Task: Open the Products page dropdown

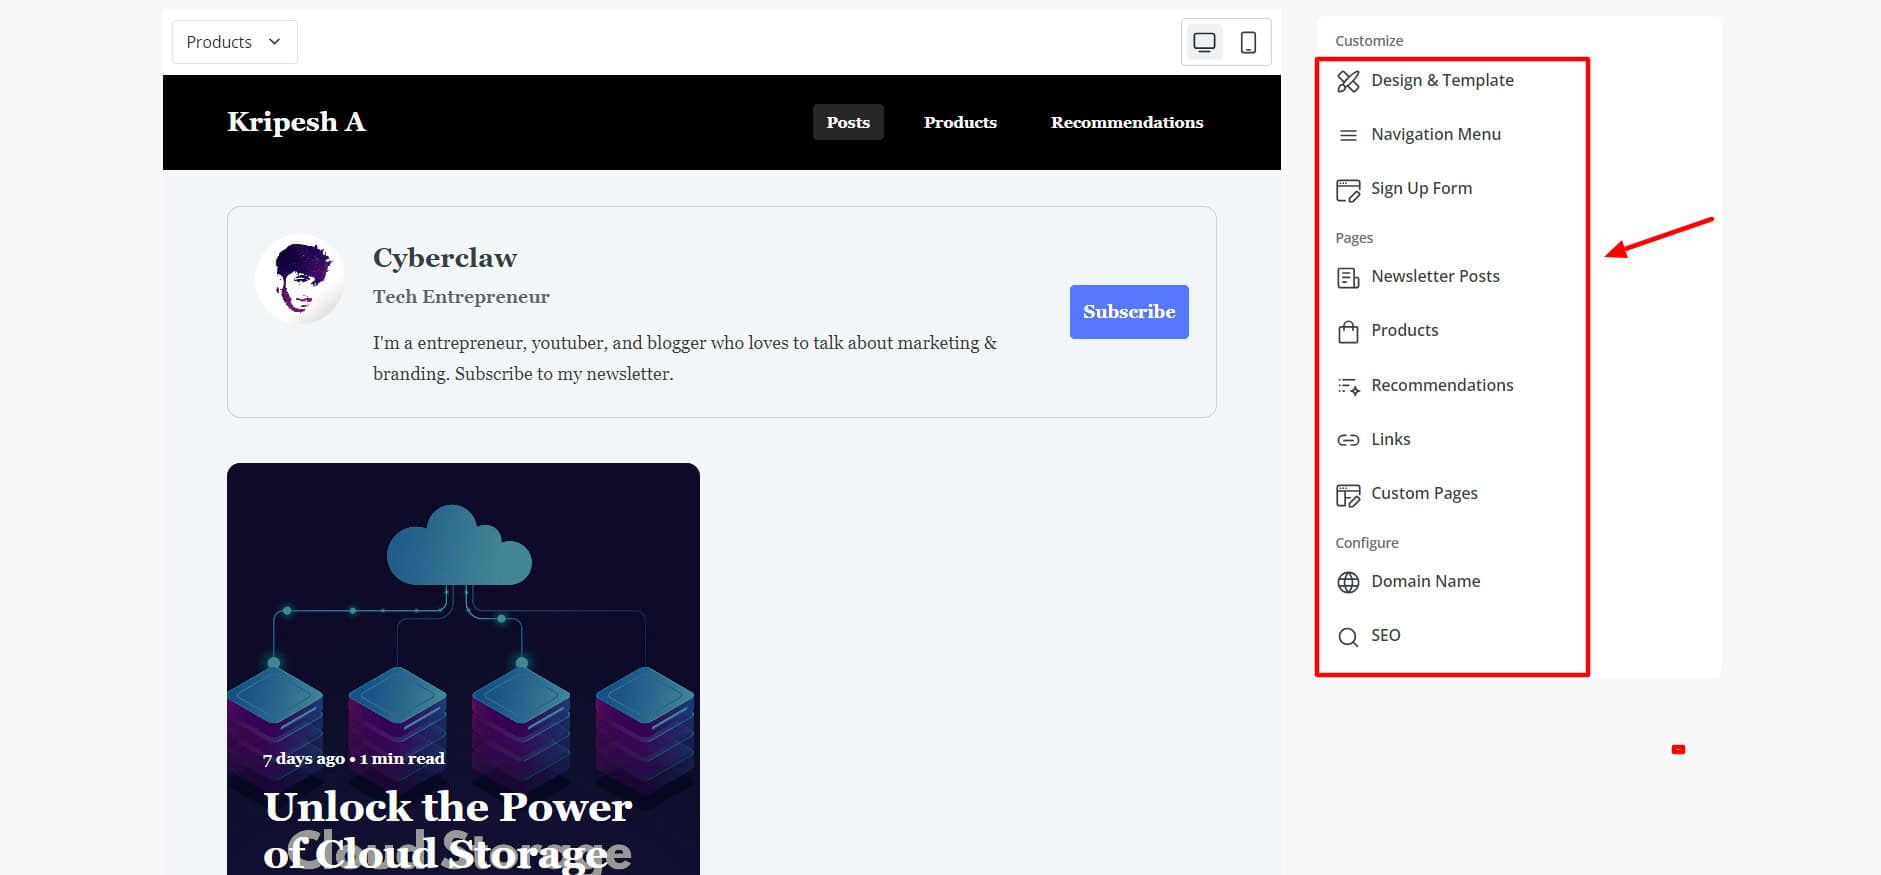Action: click(234, 42)
